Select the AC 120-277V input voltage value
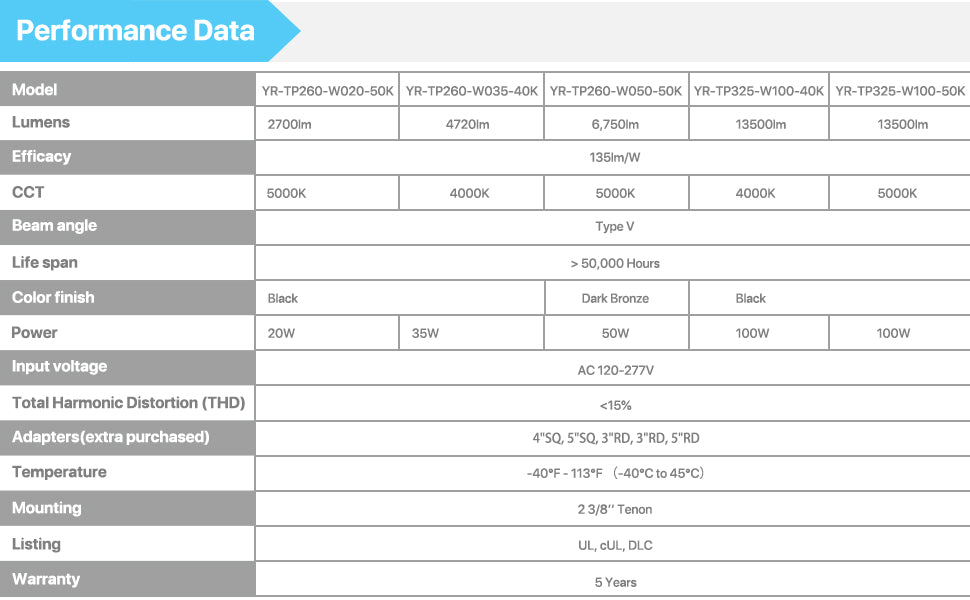Screen dimensions: 970x600 615,370
